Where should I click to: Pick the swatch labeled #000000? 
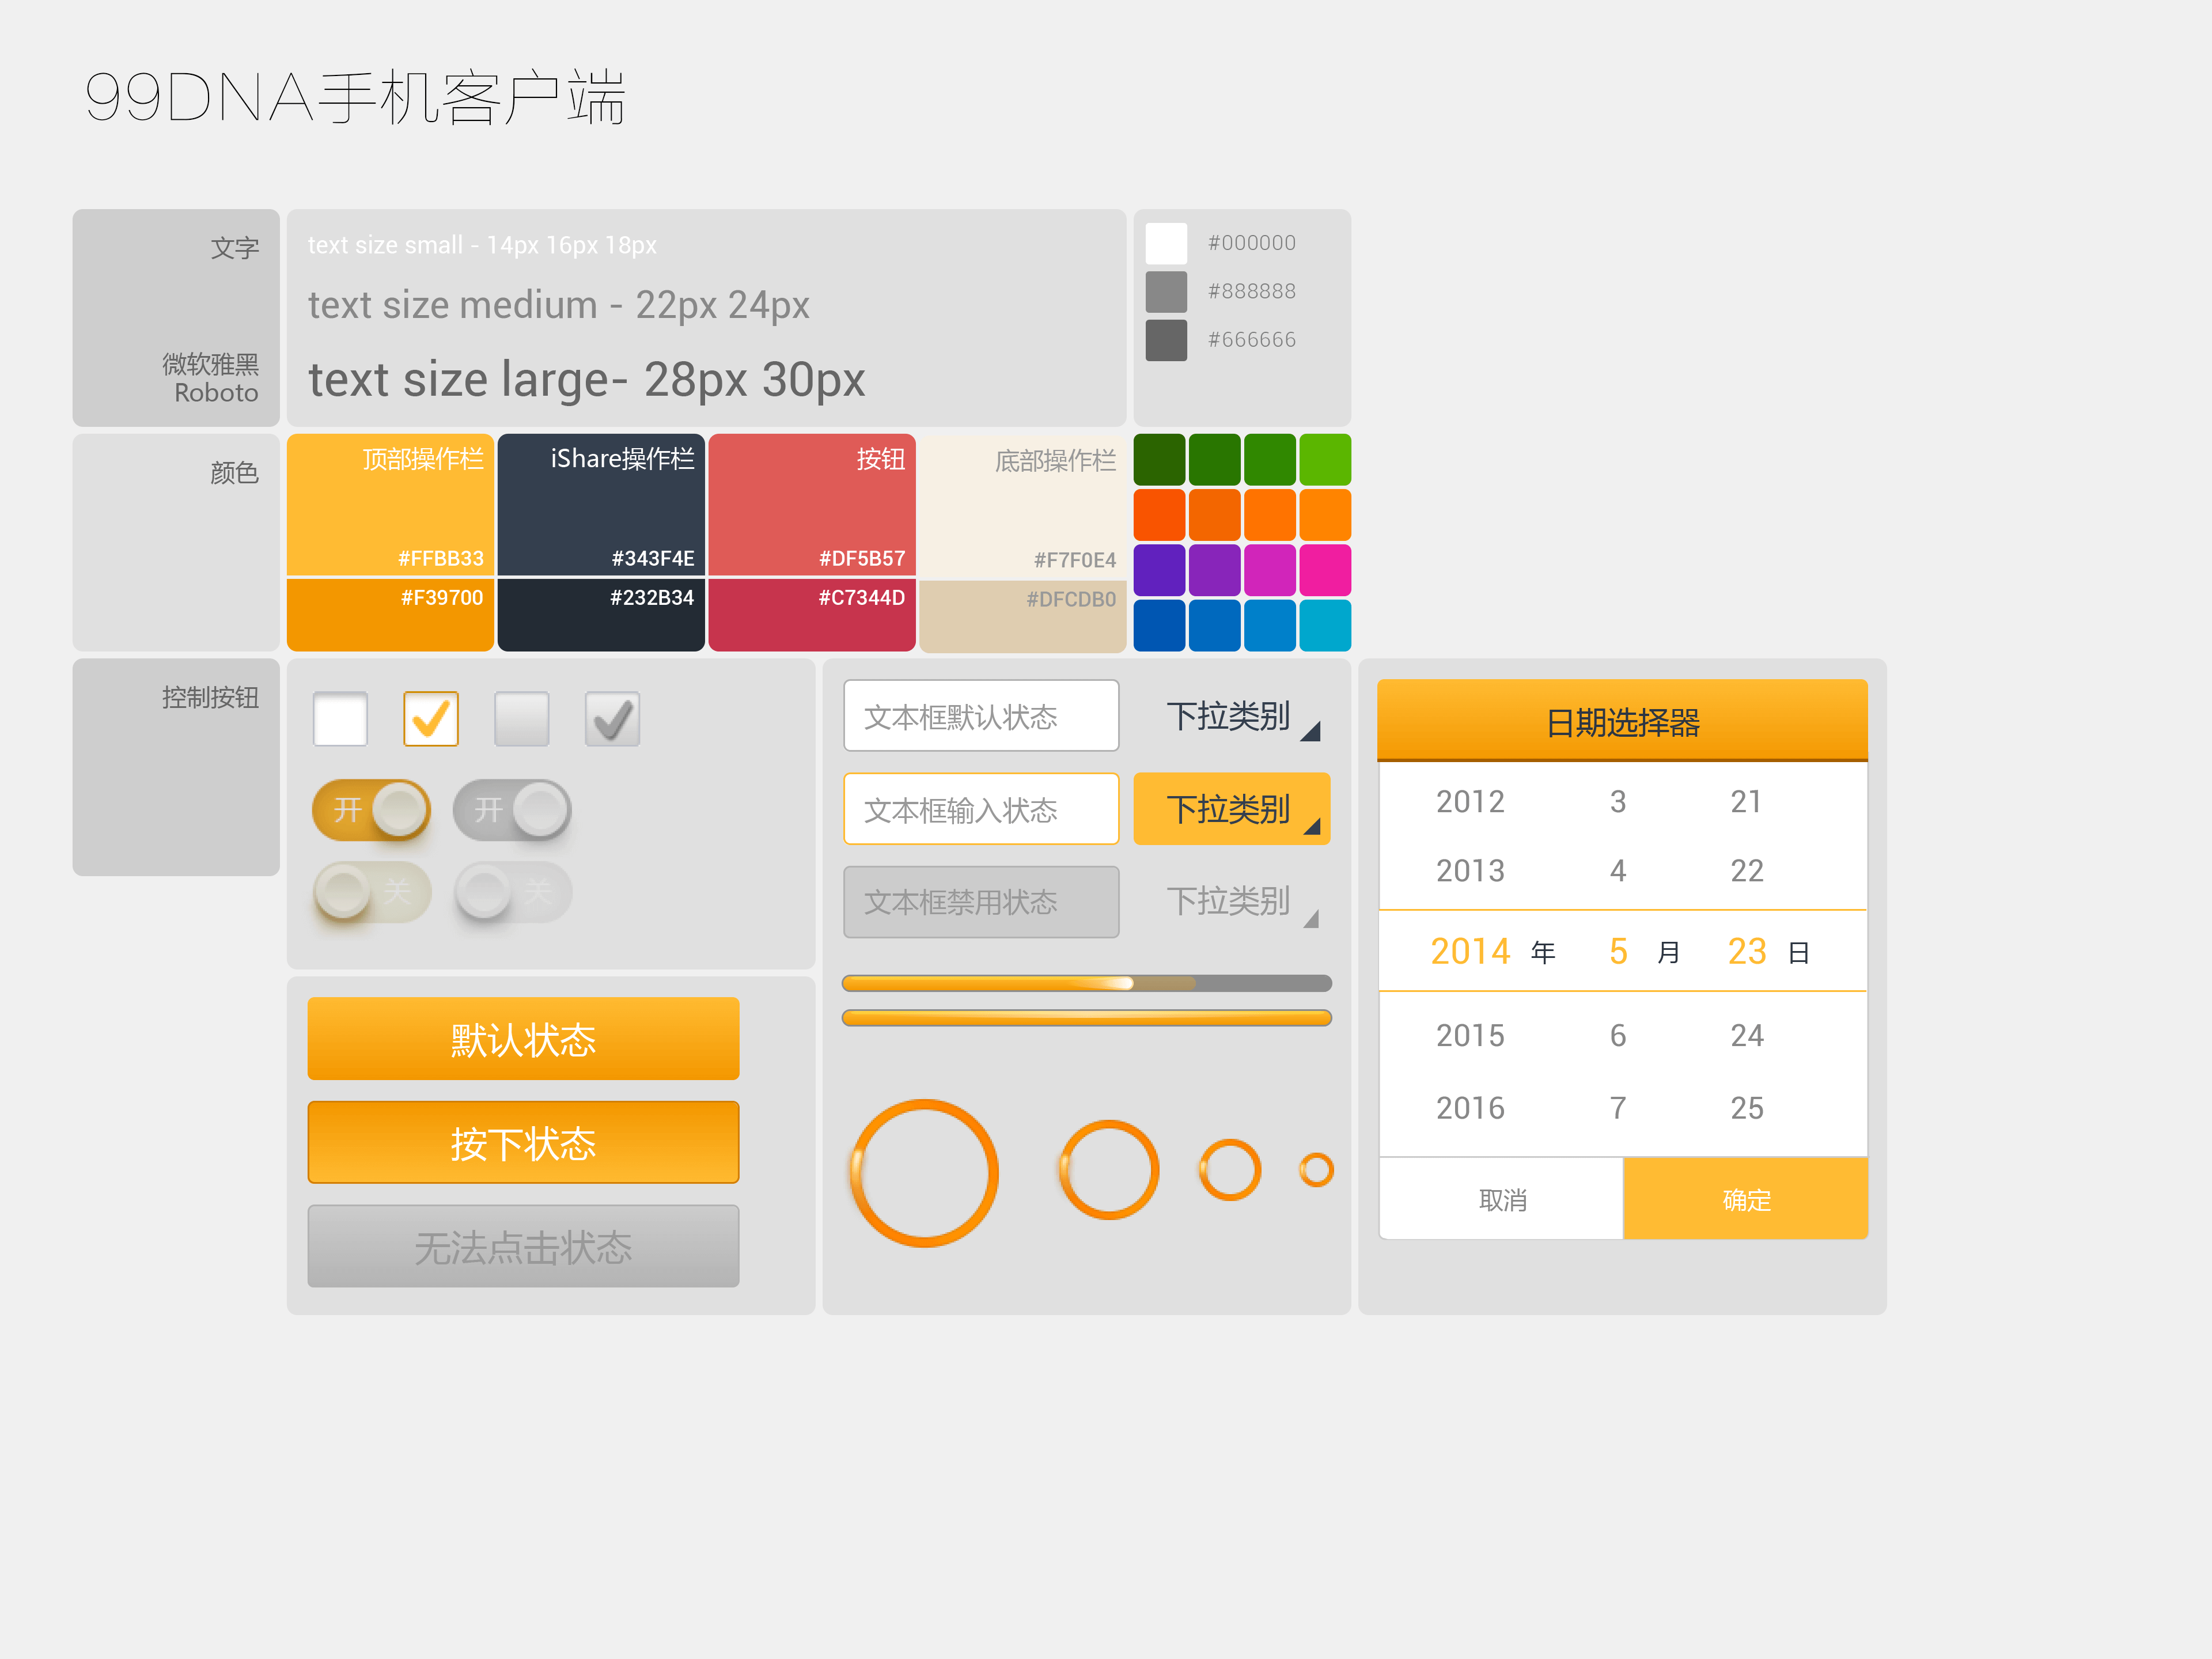tap(1166, 243)
